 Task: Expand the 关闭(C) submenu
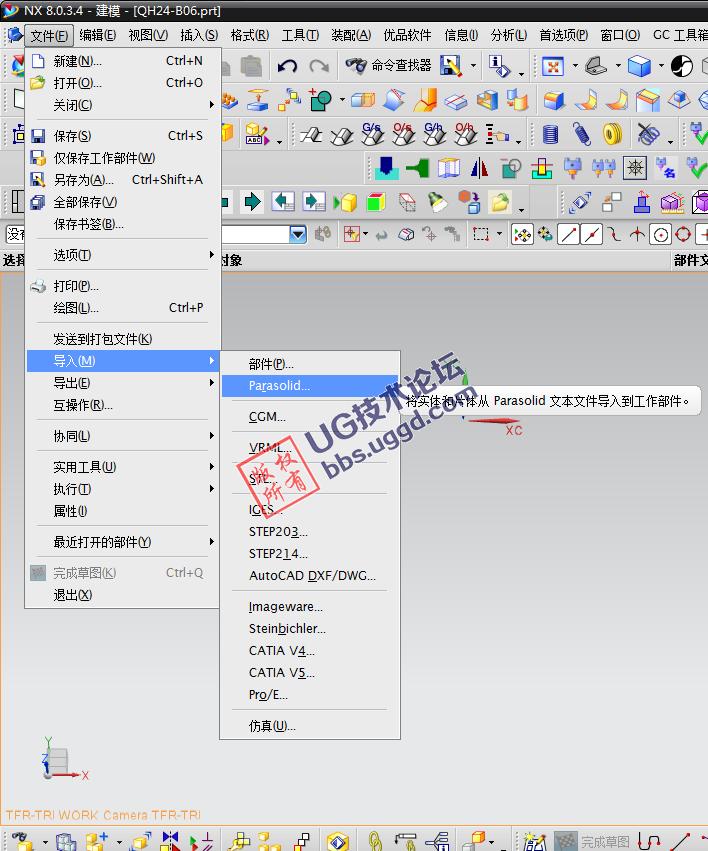coord(122,105)
